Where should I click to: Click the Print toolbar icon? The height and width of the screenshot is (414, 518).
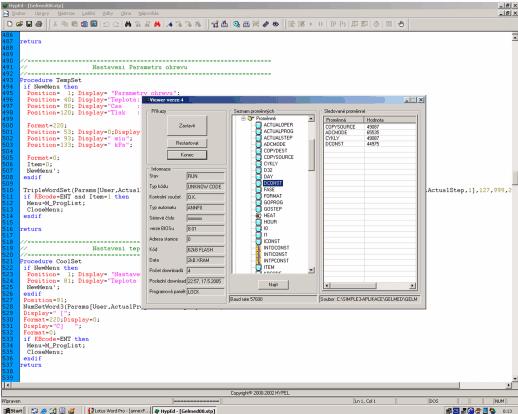pos(39,24)
